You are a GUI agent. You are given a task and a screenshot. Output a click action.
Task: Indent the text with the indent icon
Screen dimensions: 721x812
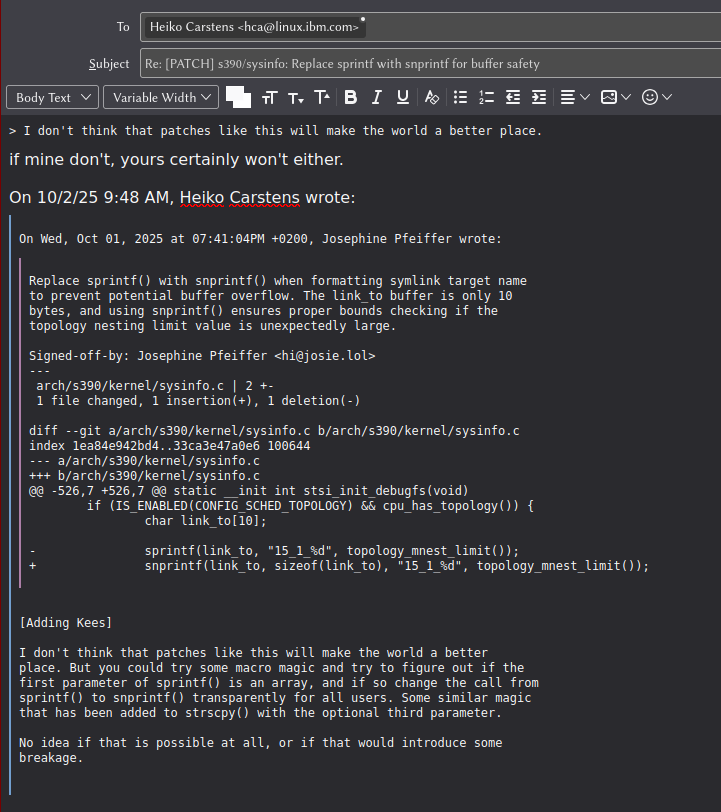(539, 97)
